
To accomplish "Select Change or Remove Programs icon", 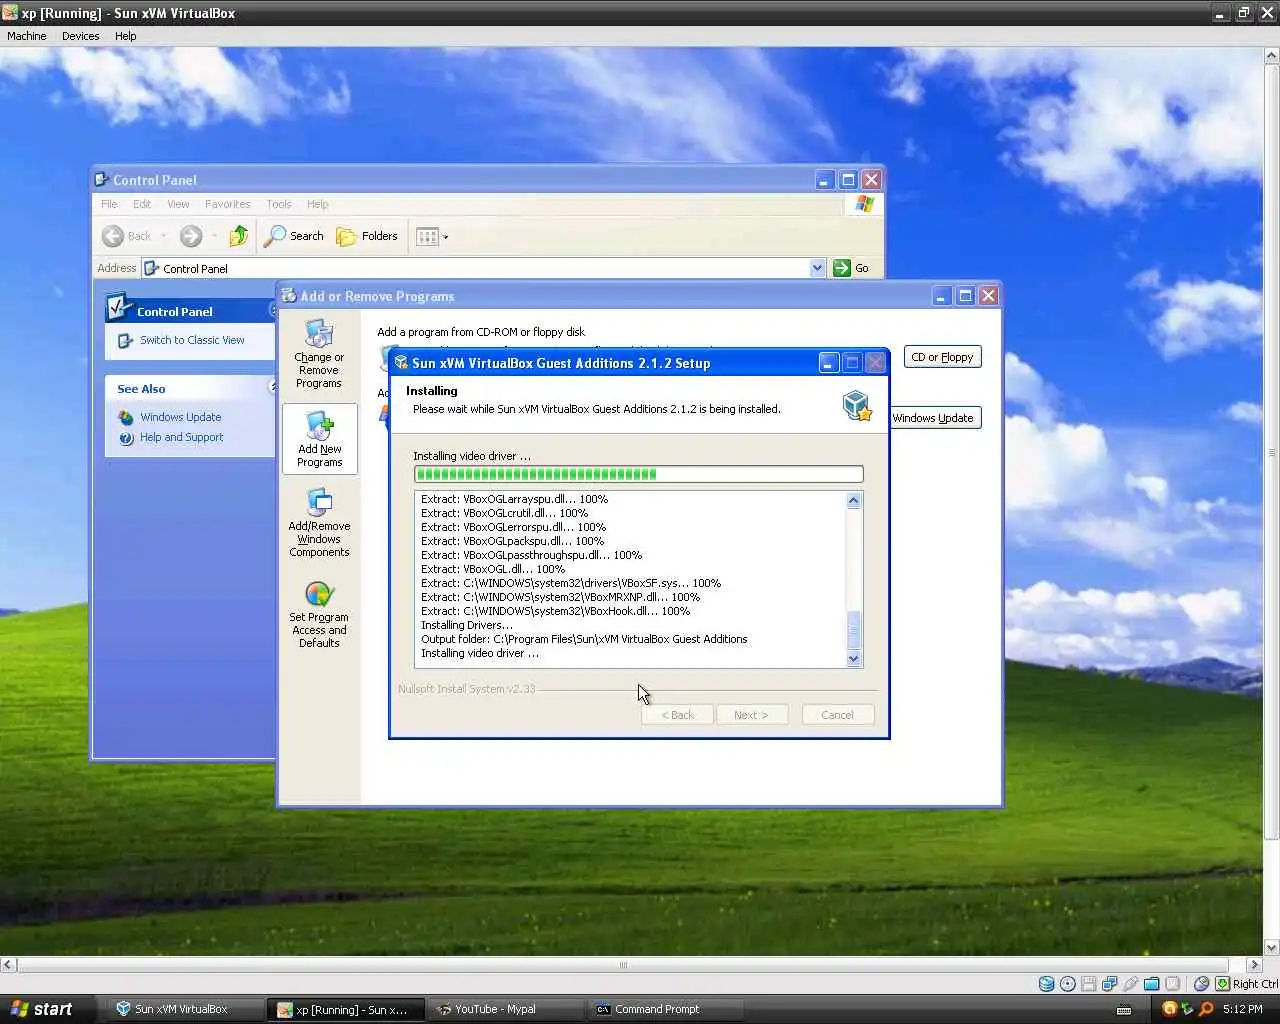I will point(319,354).
